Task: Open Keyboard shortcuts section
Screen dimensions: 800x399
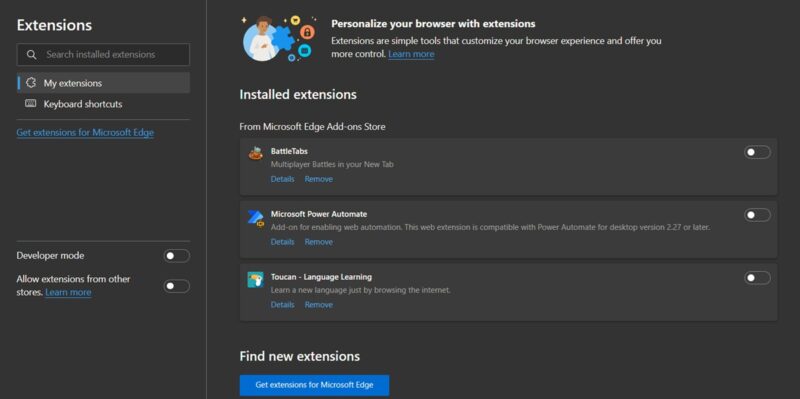Action: point(104,104)
